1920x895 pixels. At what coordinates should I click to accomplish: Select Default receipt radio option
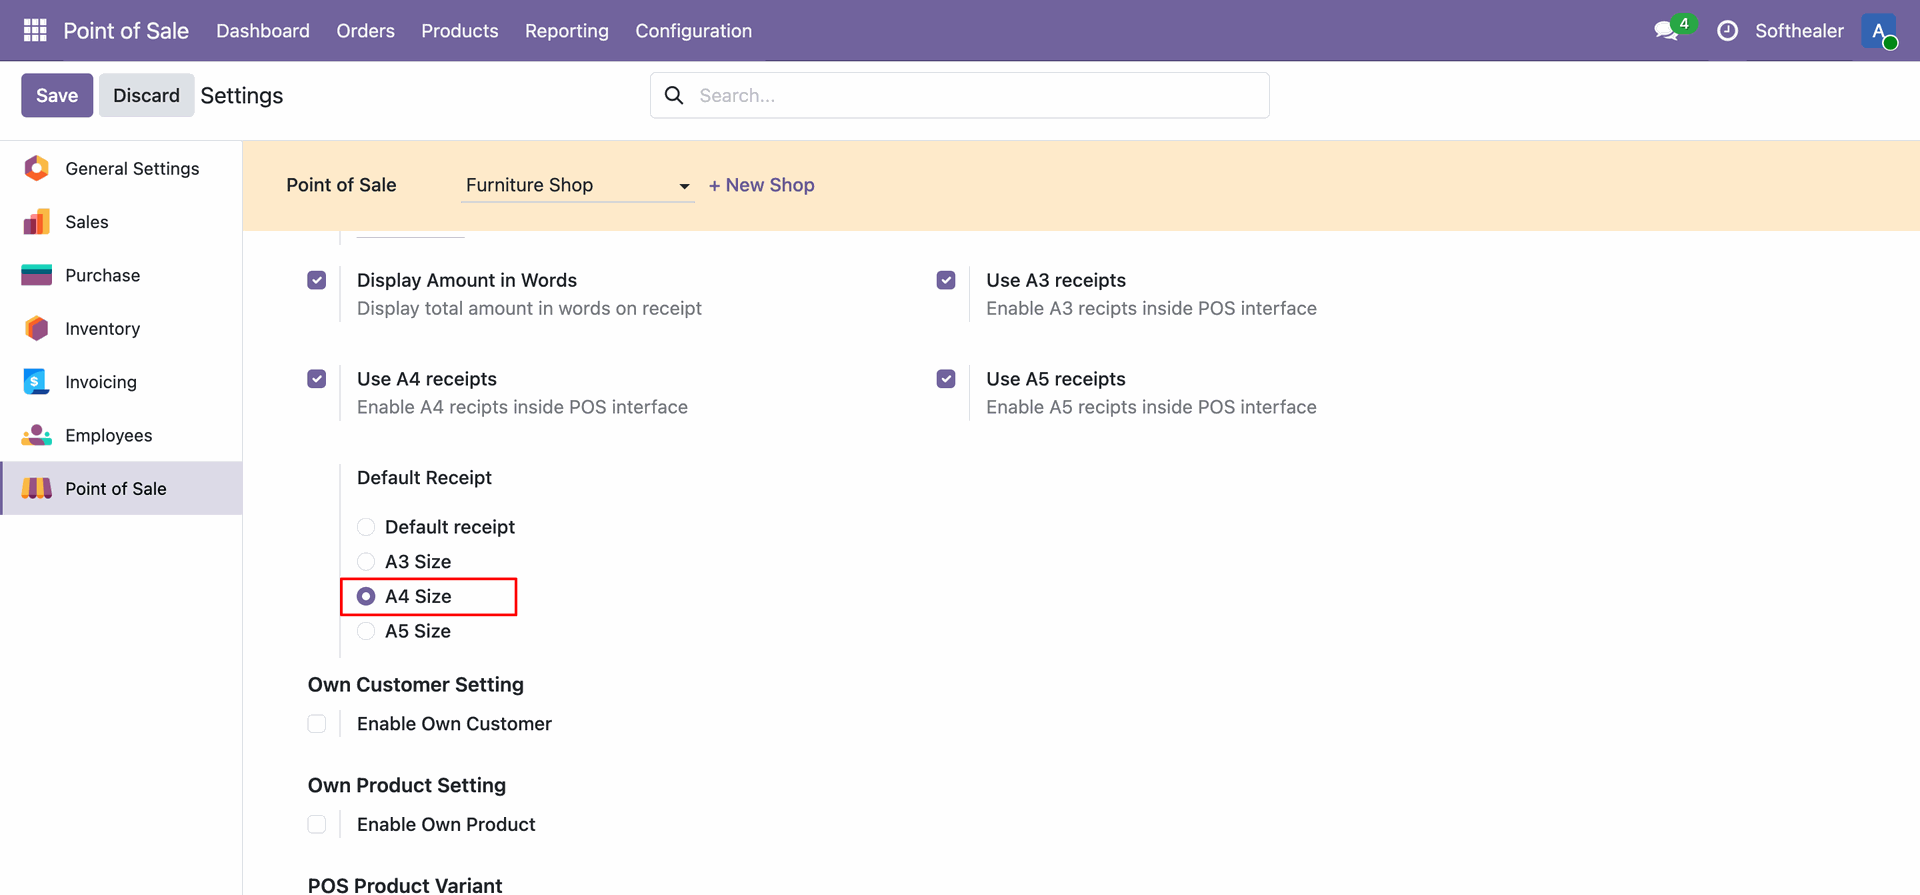tap(366, 527)
